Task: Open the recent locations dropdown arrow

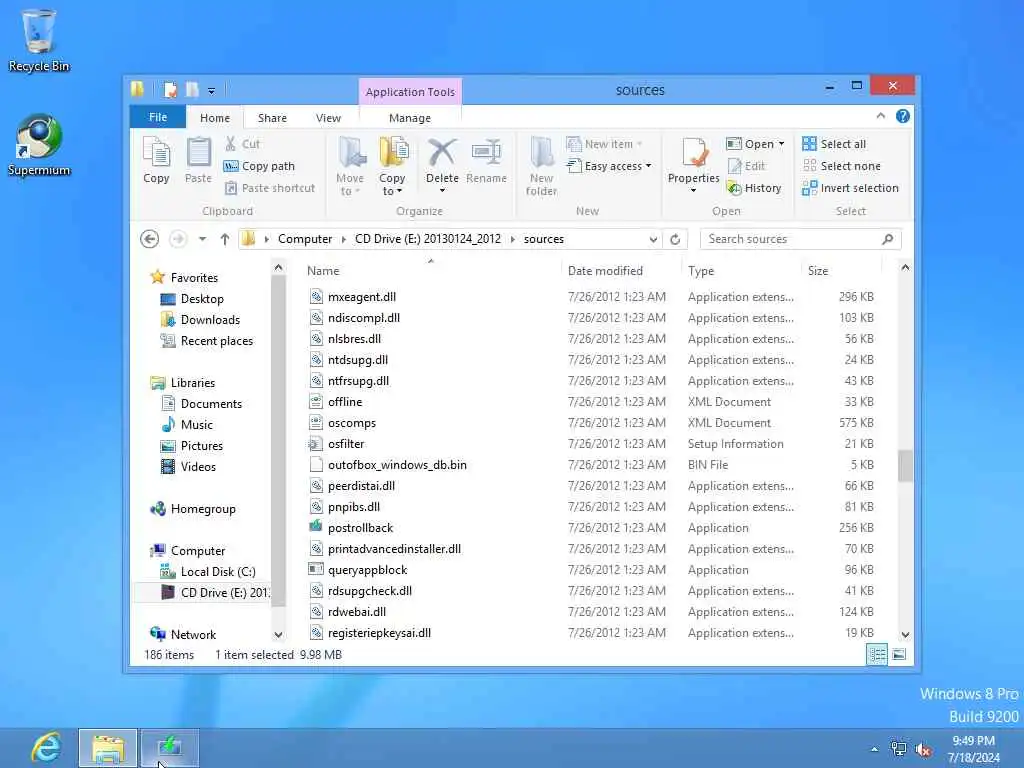Action: pyautogui.click(x=202, y=239)
